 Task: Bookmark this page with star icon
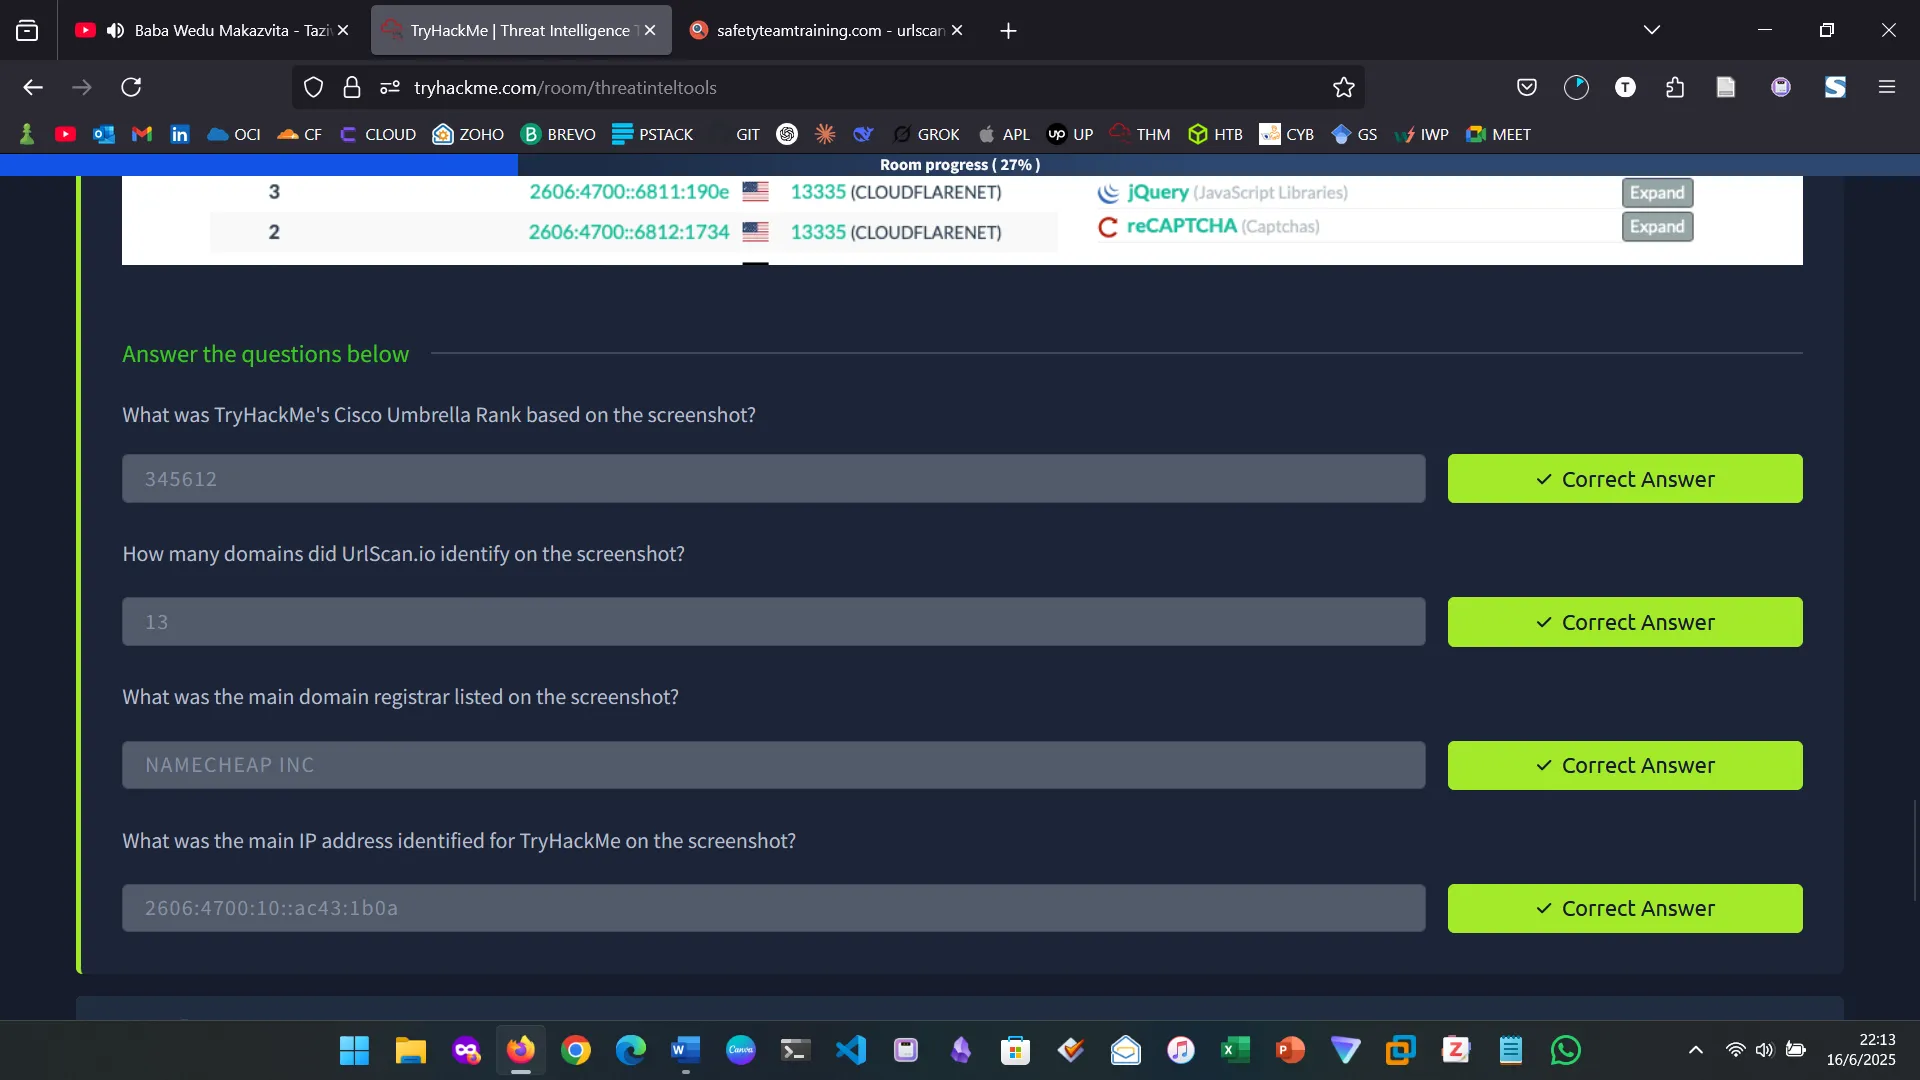click(1343, 87)
